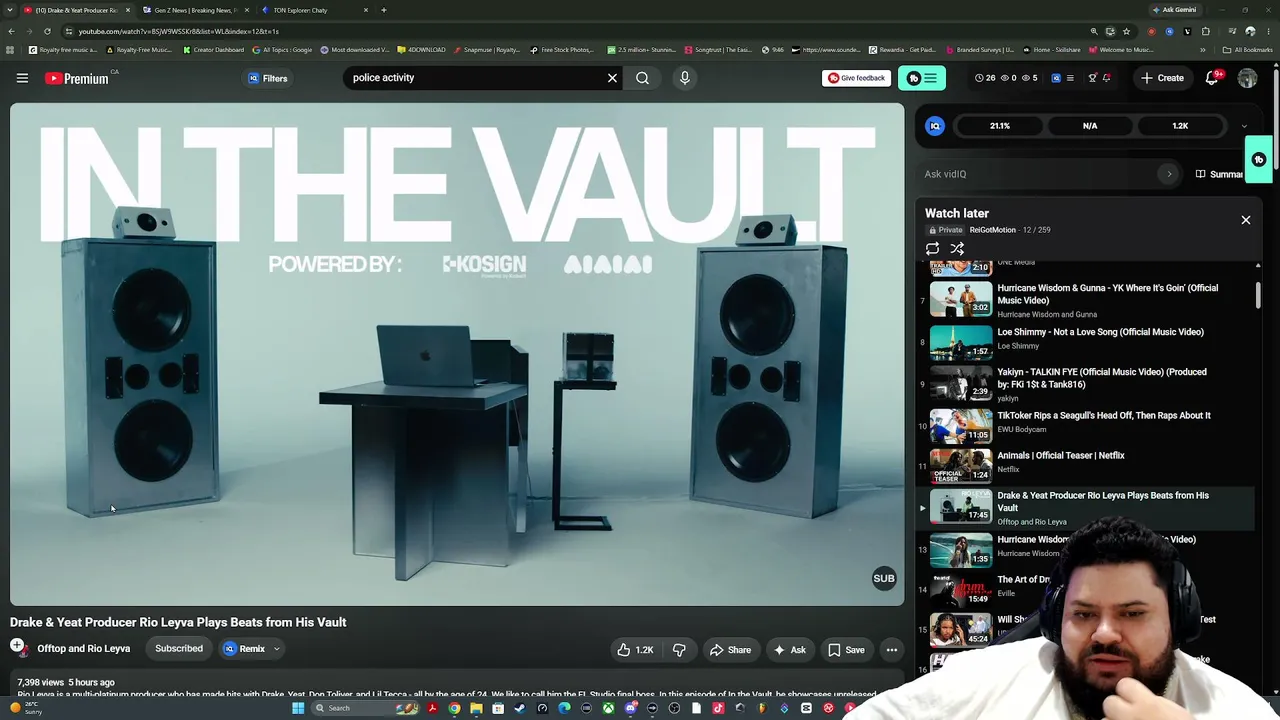The width and height of the screenshot is (1280, 720).
Task: Expand the Remix dropdown arrow
Action: 277,649
